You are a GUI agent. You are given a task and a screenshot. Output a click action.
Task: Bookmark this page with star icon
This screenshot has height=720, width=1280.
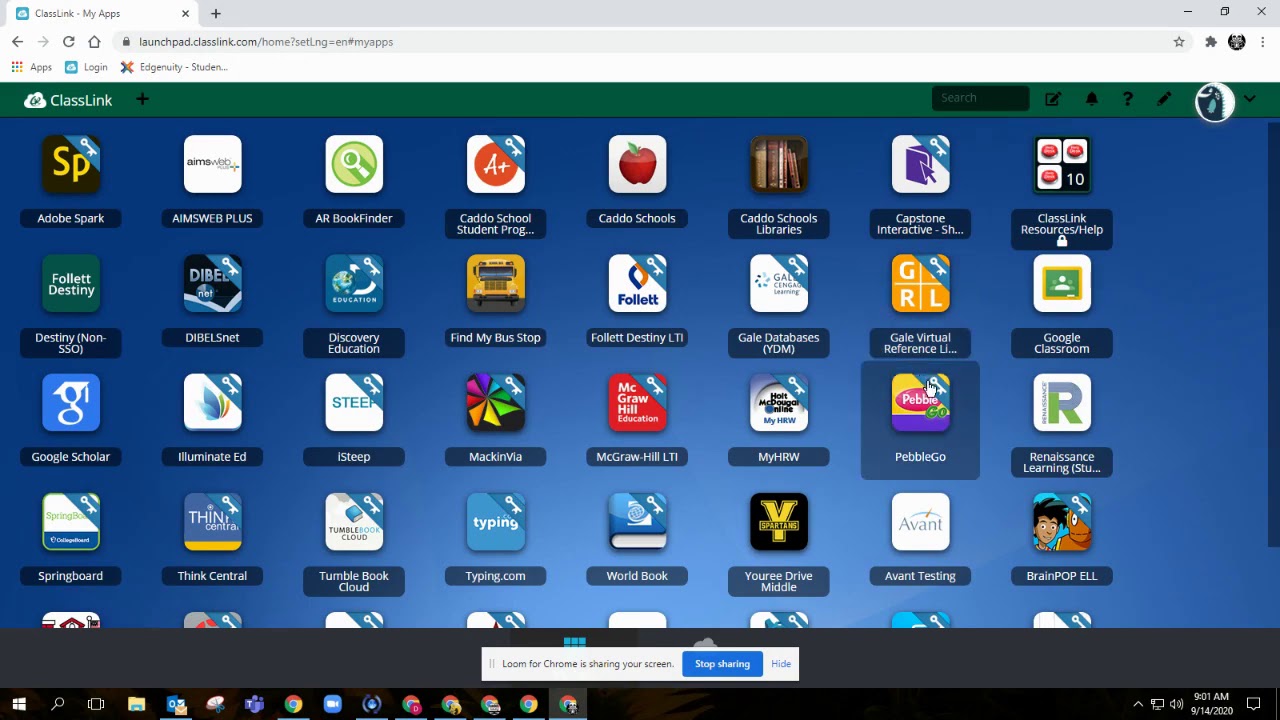[x=1179, y=42]
